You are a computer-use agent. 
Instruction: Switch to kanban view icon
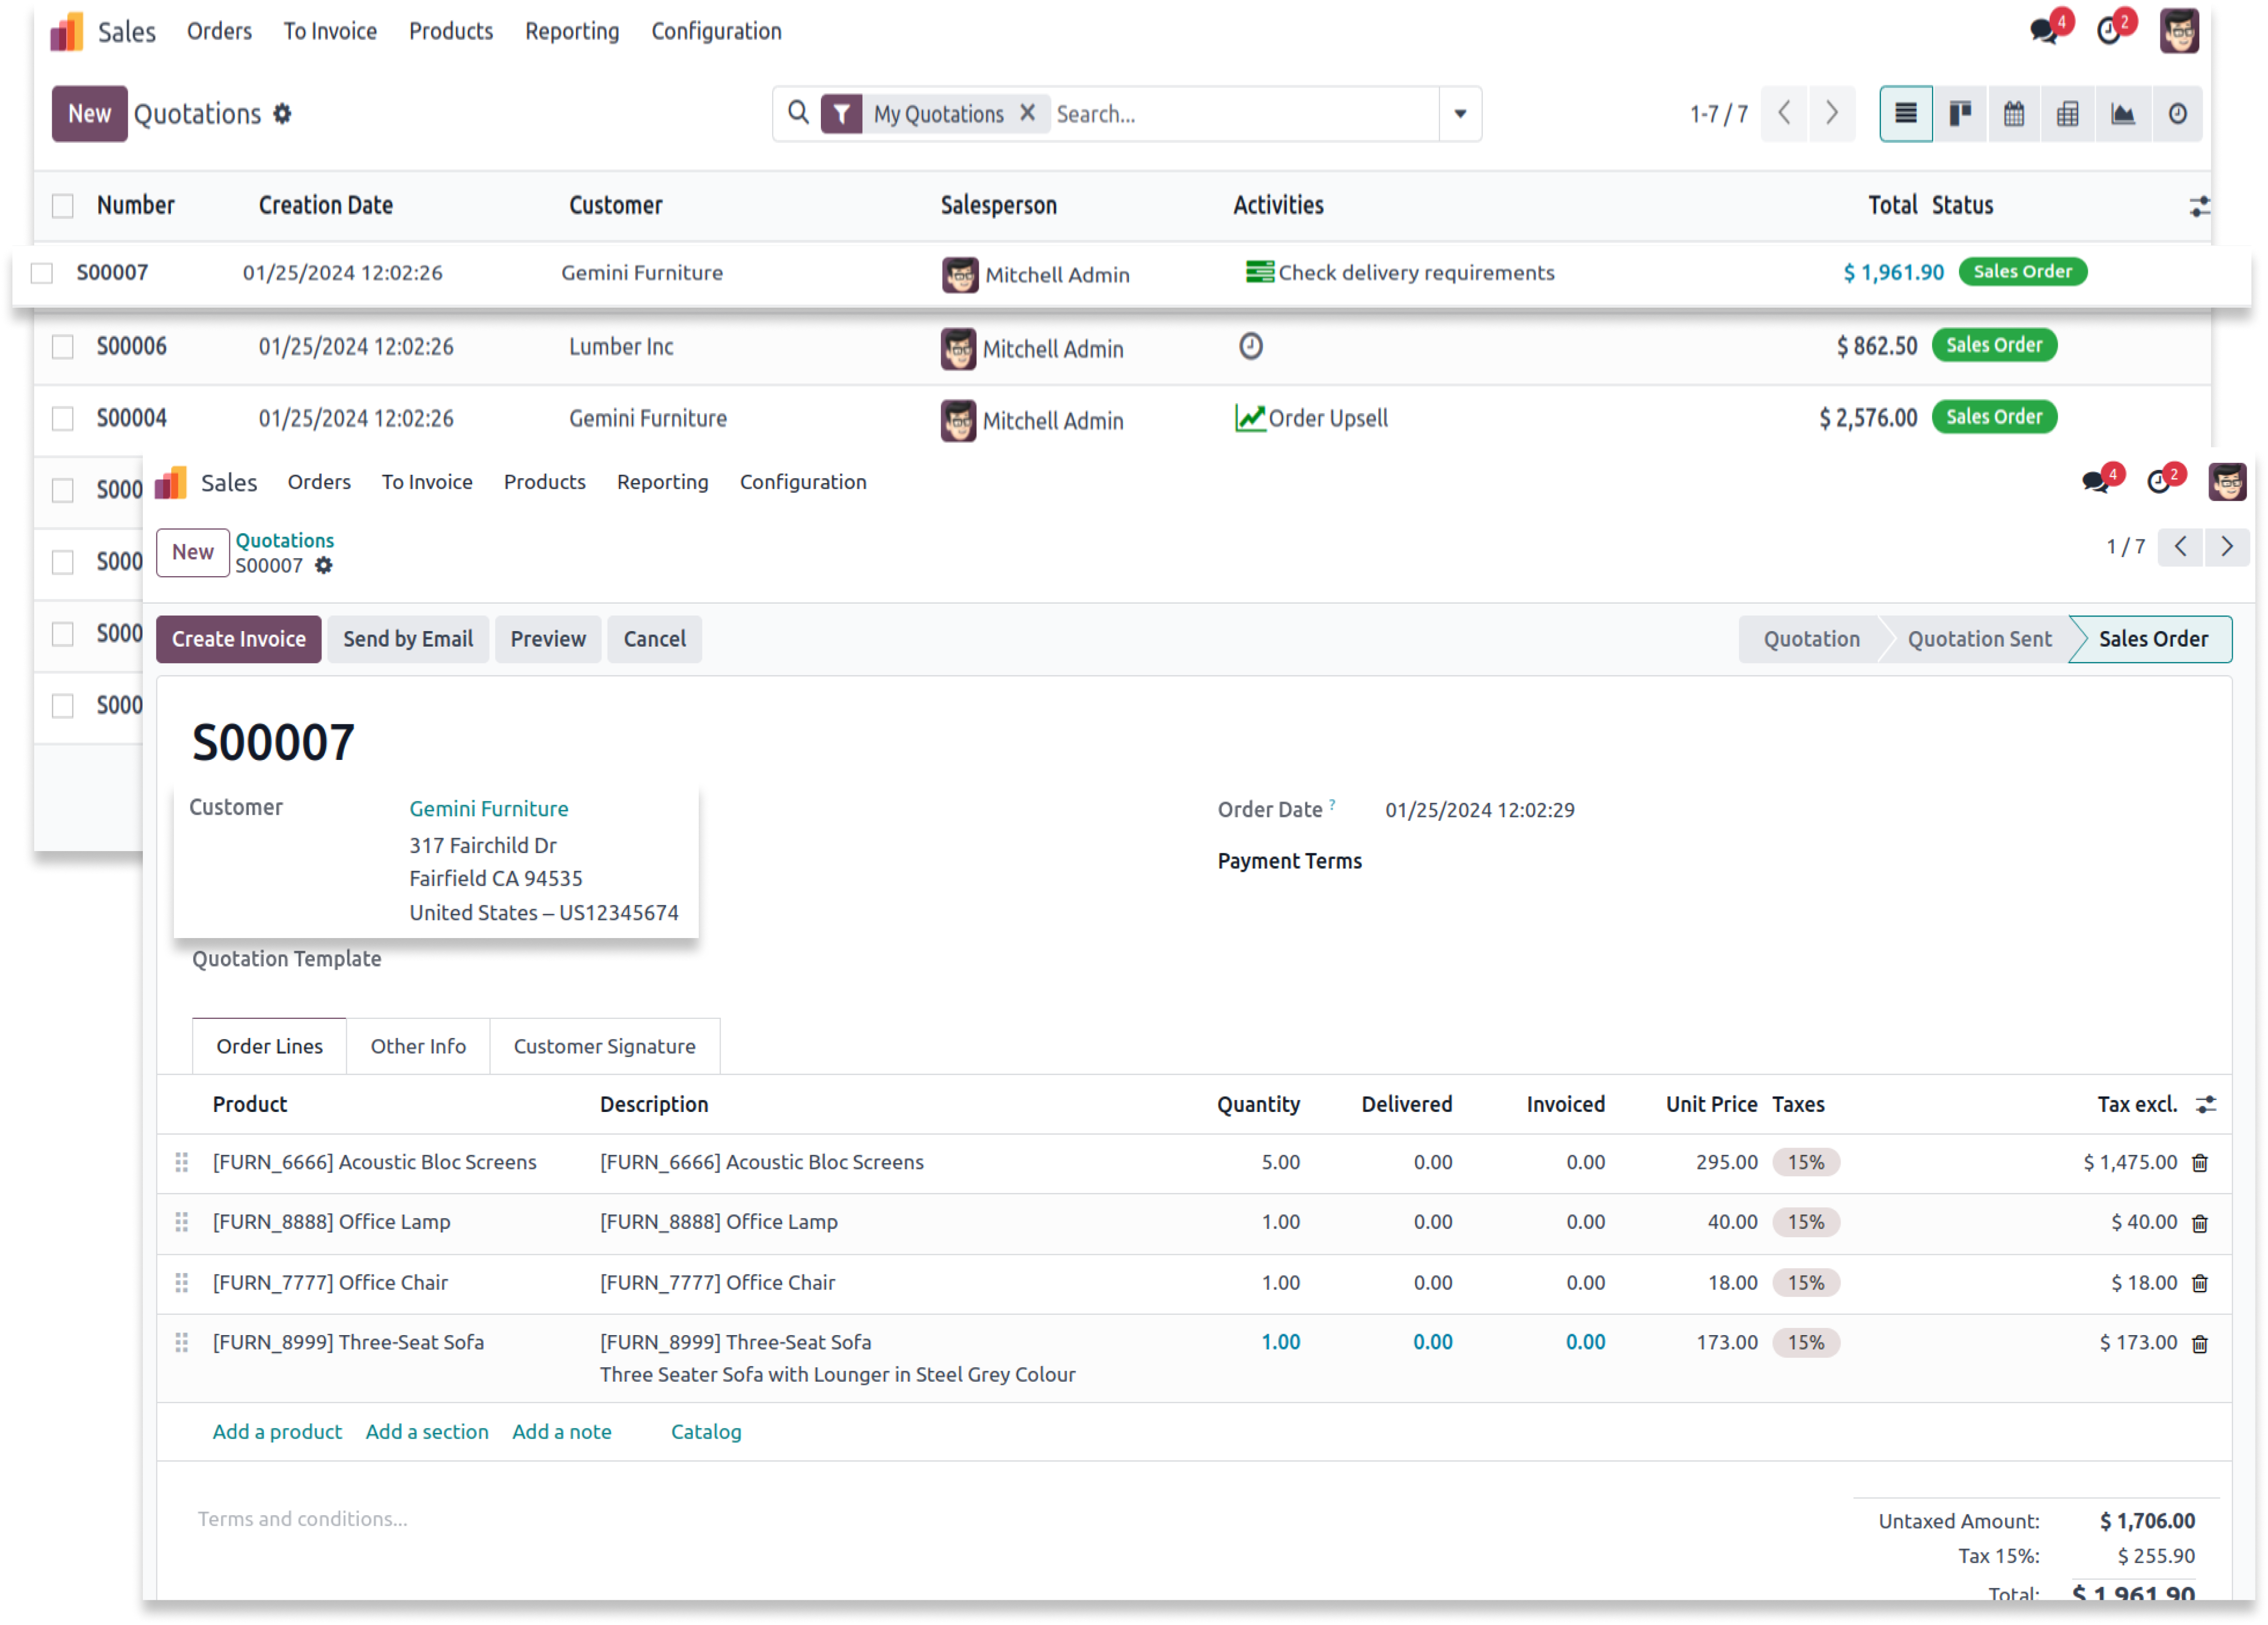(1960, 114)
